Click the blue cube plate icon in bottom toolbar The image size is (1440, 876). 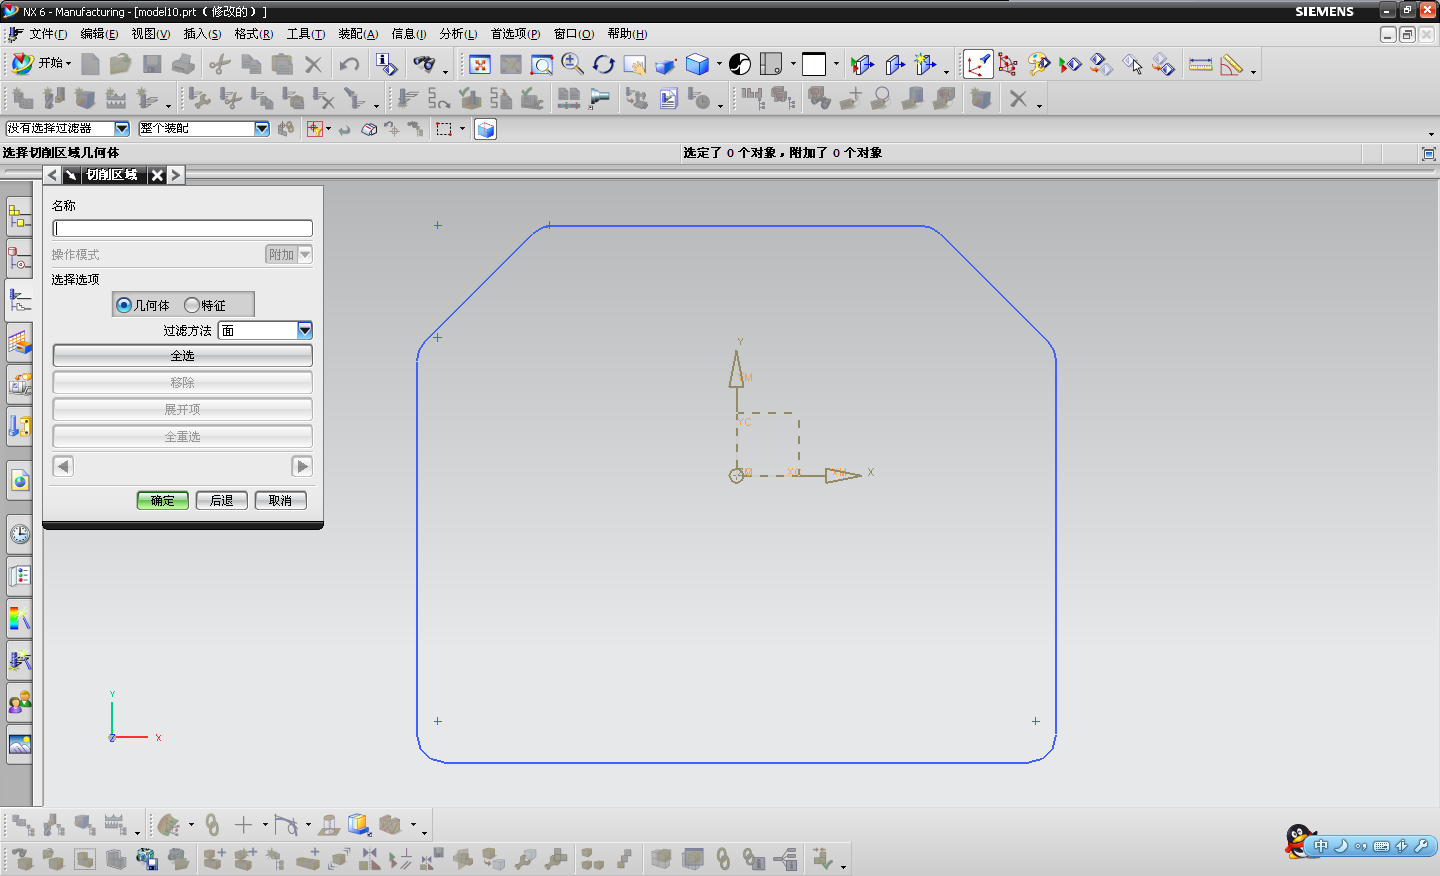click(x=358, y=825)
